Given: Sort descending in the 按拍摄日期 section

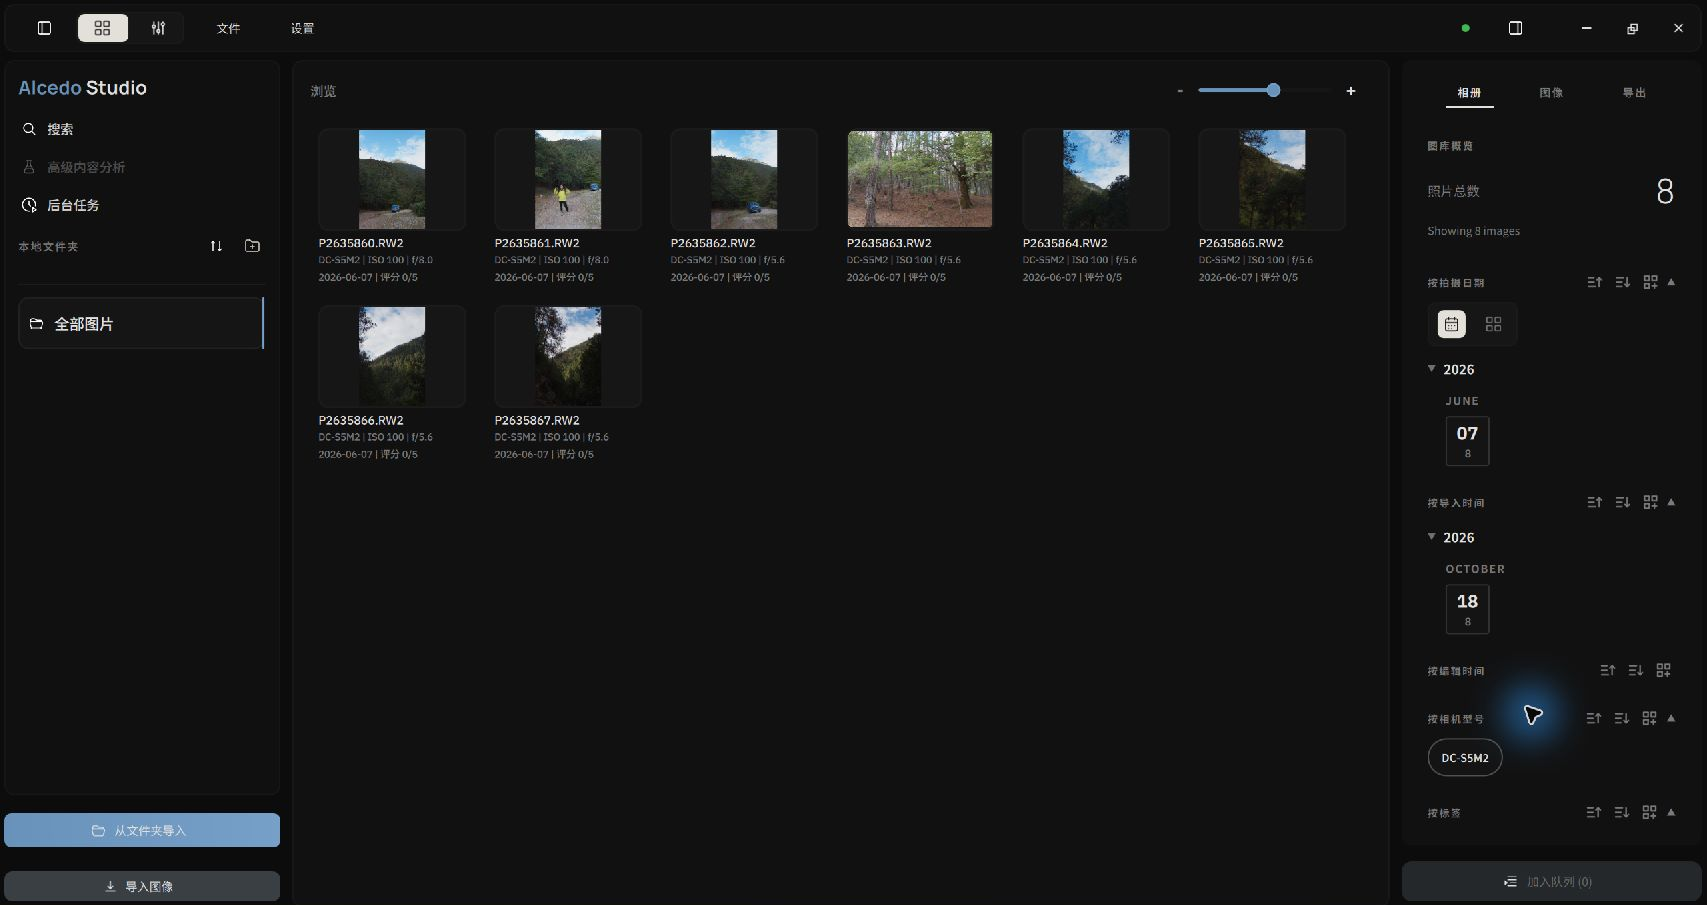Looking at the screenshot, I should pos(1622,282).
